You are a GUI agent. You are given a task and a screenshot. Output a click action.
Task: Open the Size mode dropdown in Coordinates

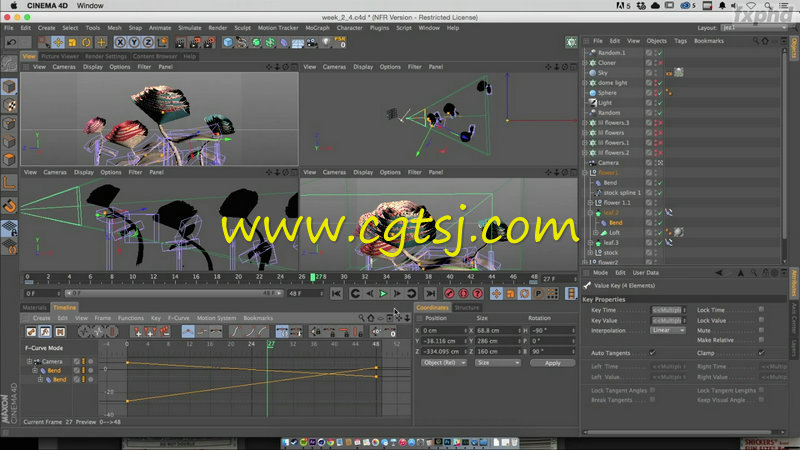click(497, 363)
